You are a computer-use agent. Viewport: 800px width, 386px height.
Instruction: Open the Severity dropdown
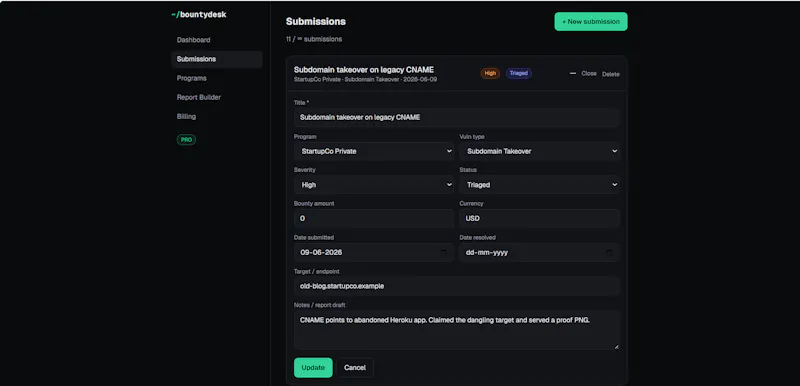(374, 185)
